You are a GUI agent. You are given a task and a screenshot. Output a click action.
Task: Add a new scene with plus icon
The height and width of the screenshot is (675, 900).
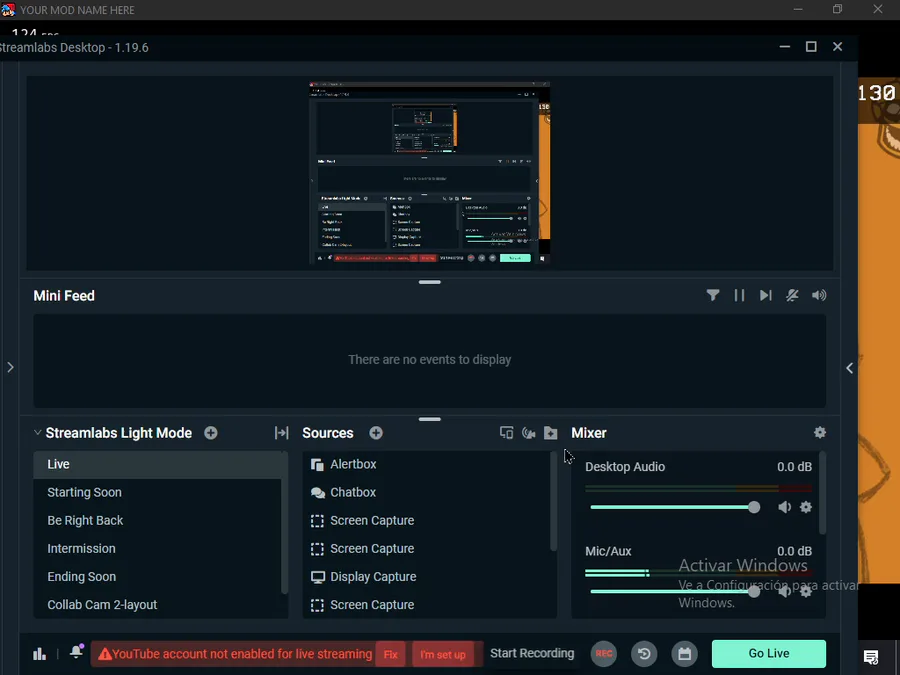211,433
